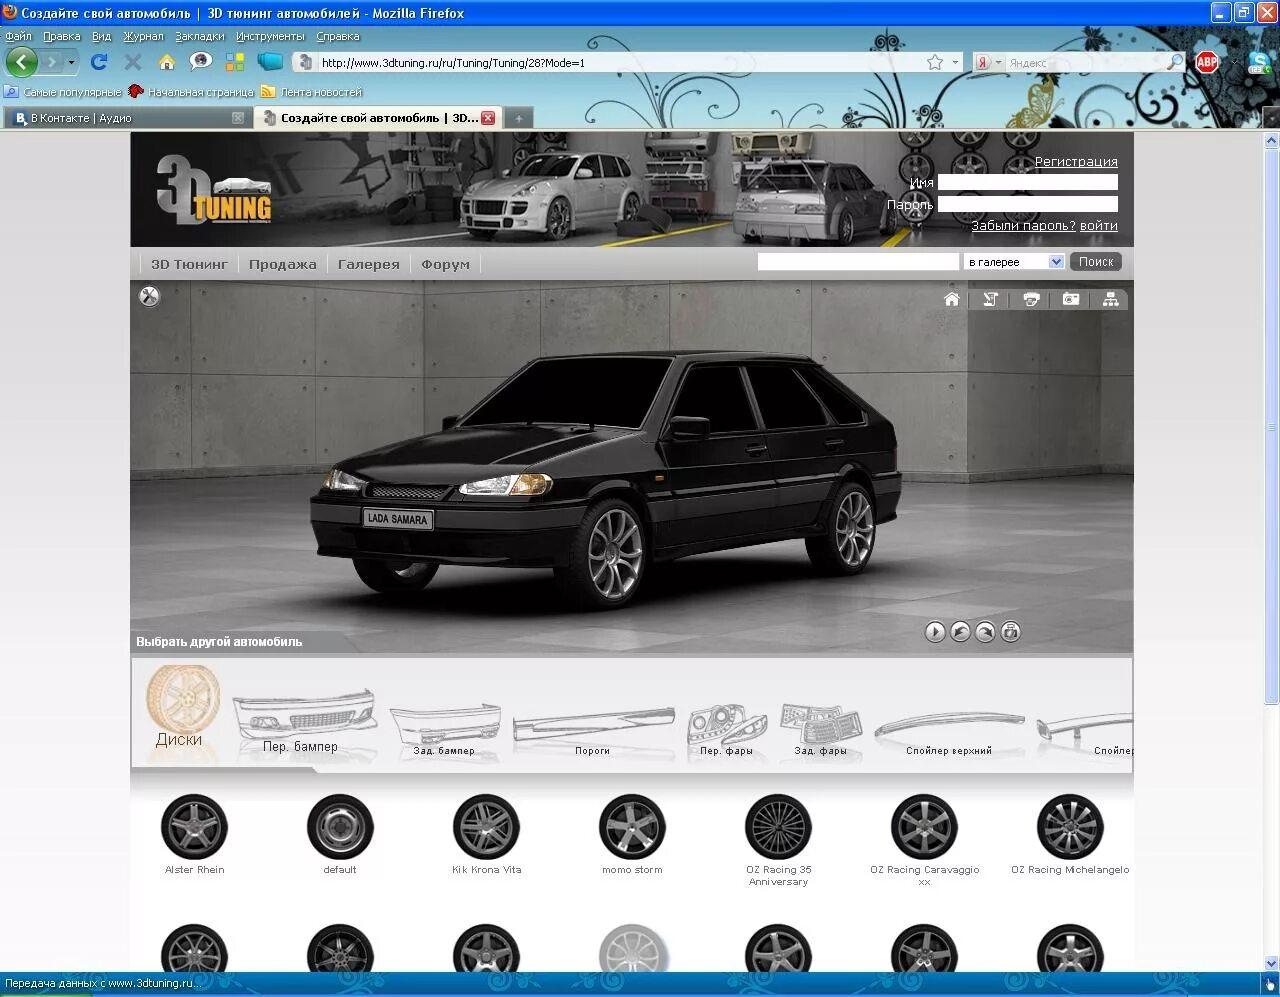The width and height of the screenshot is (1280, 997).
Task: Bookmark page with the star icon
Action: click(x=935, y=62)
